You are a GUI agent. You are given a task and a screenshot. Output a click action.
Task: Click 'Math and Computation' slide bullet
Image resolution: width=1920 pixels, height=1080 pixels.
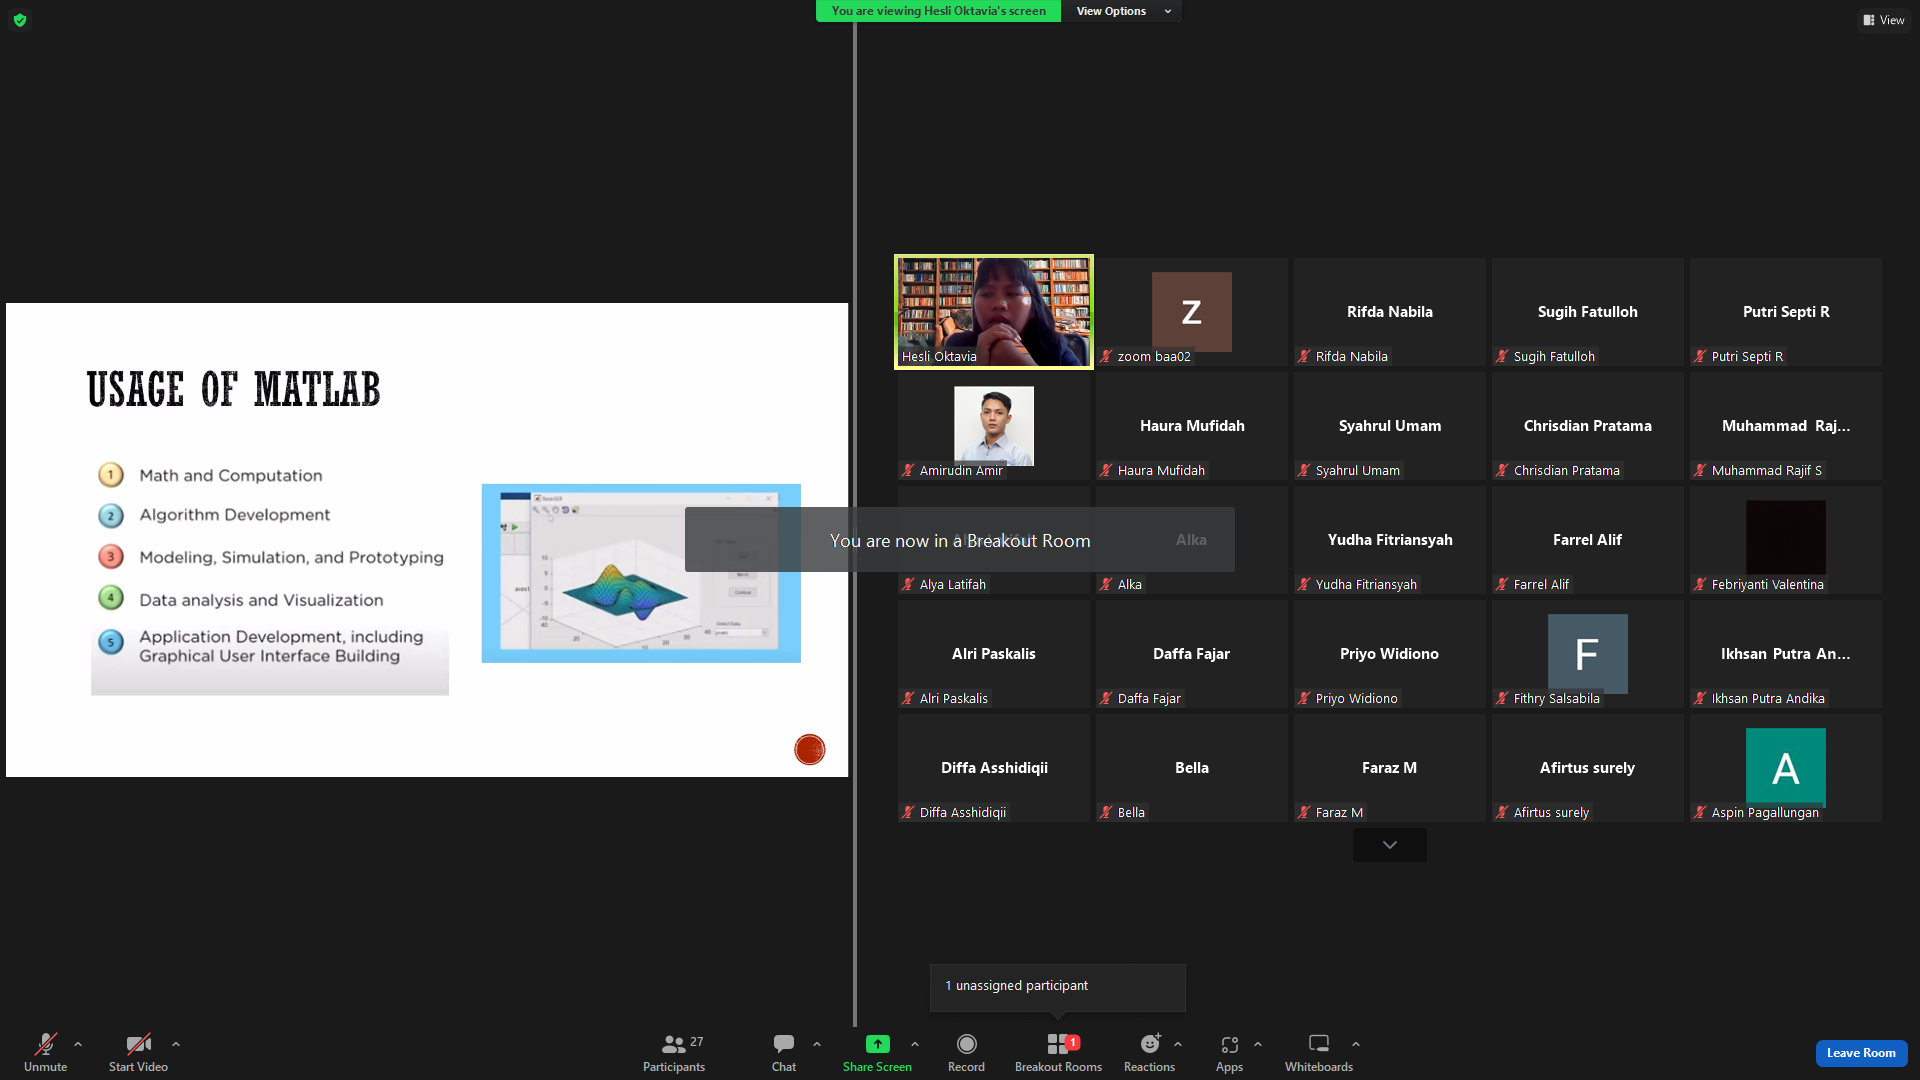(231, 475)
